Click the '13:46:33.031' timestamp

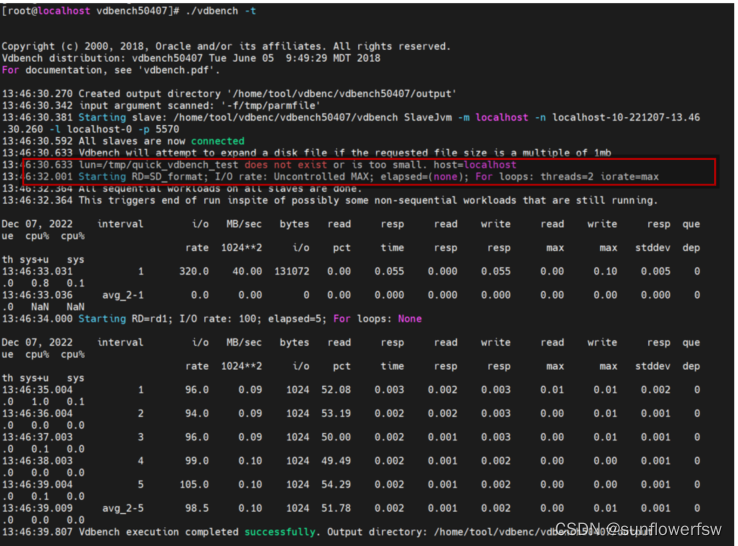(x=37, y=271)
